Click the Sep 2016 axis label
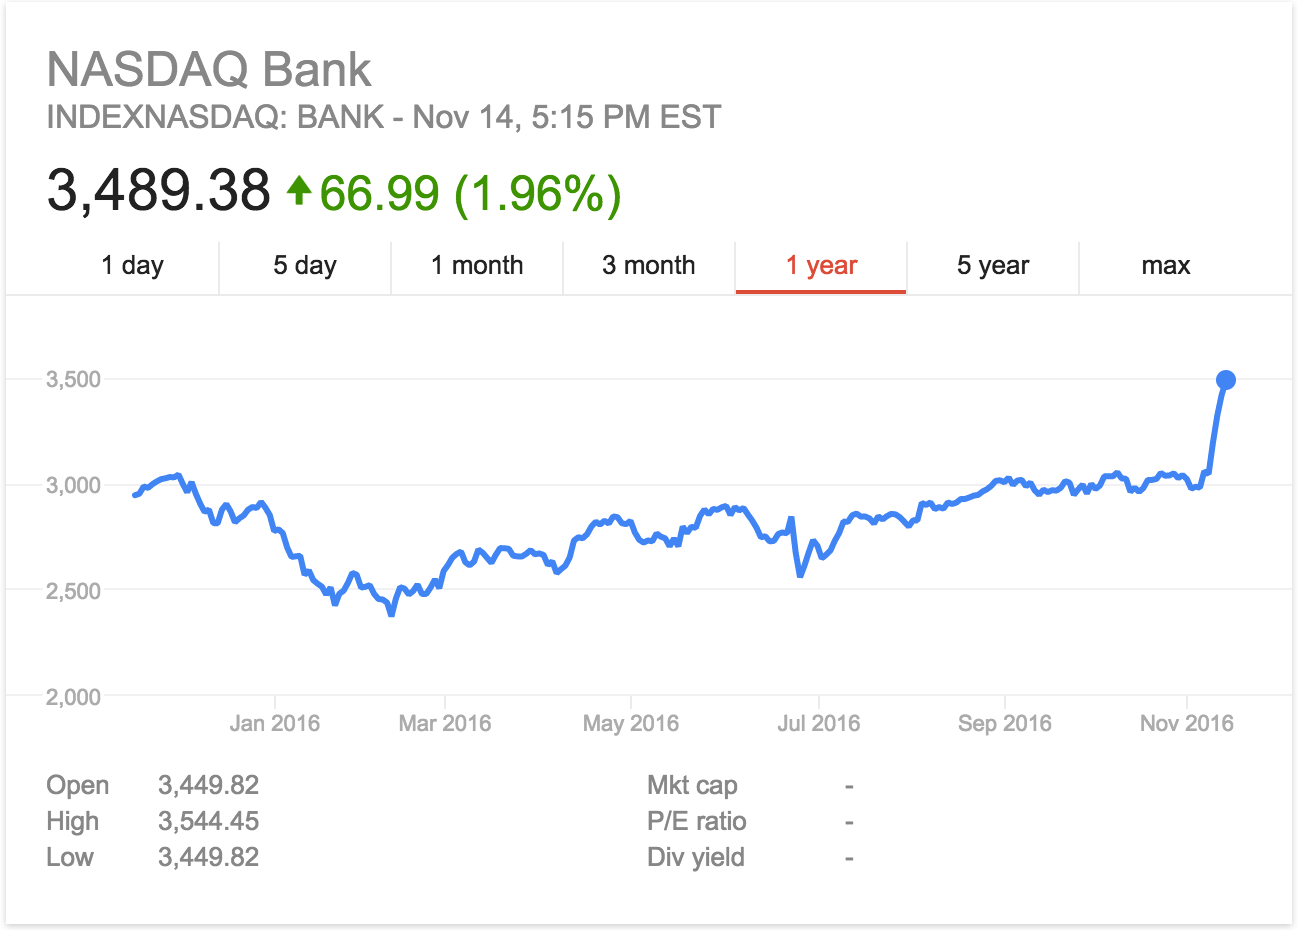1298x930 pixels. point(1005,723)
